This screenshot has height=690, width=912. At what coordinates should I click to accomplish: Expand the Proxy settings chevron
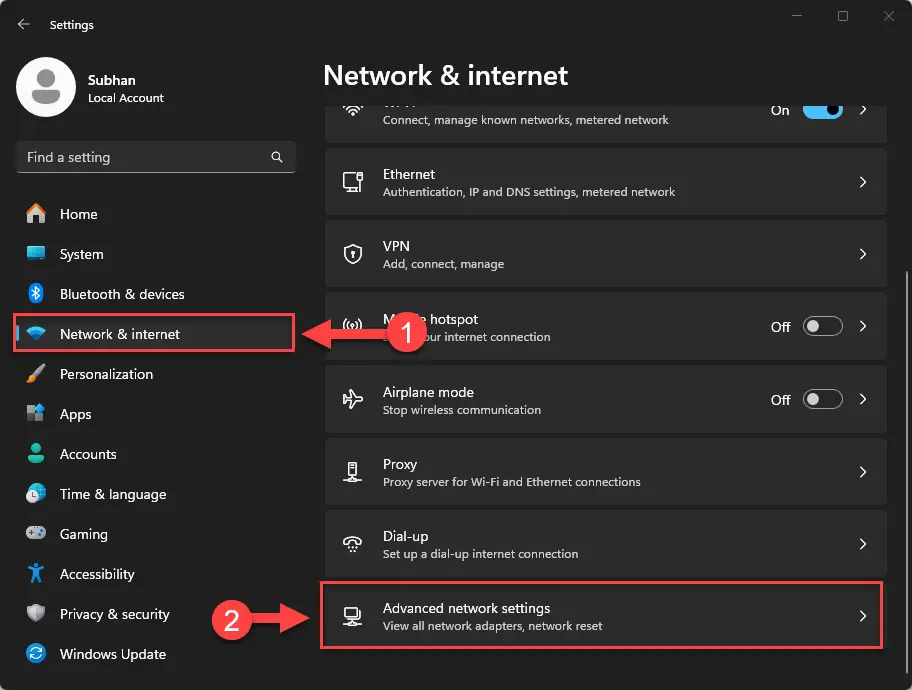863,472
